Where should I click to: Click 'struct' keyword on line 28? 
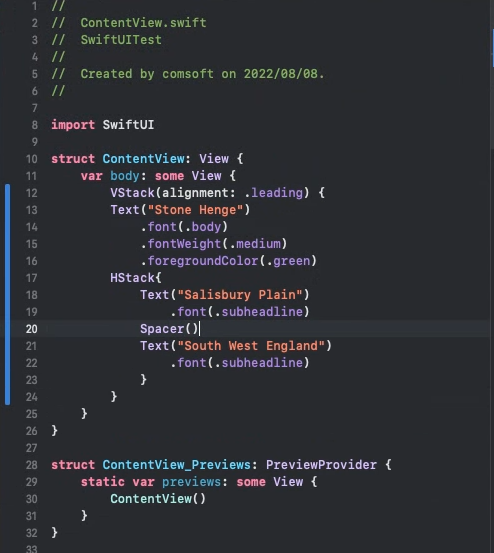73,465
